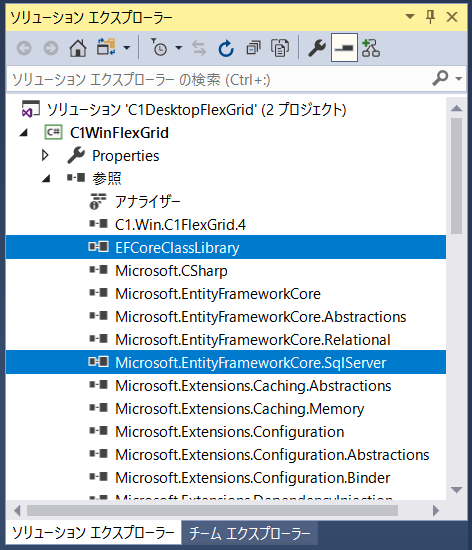The image size is (472, 550).
Task: Click the C# project icon of C1WinFlexGrid
Action: tap(53, 133)
